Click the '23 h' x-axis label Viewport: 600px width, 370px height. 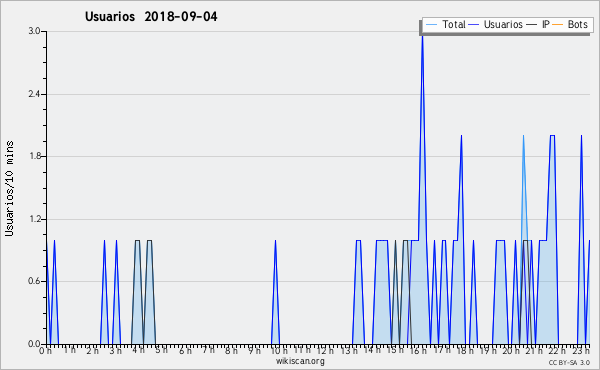tap(581, 351)
